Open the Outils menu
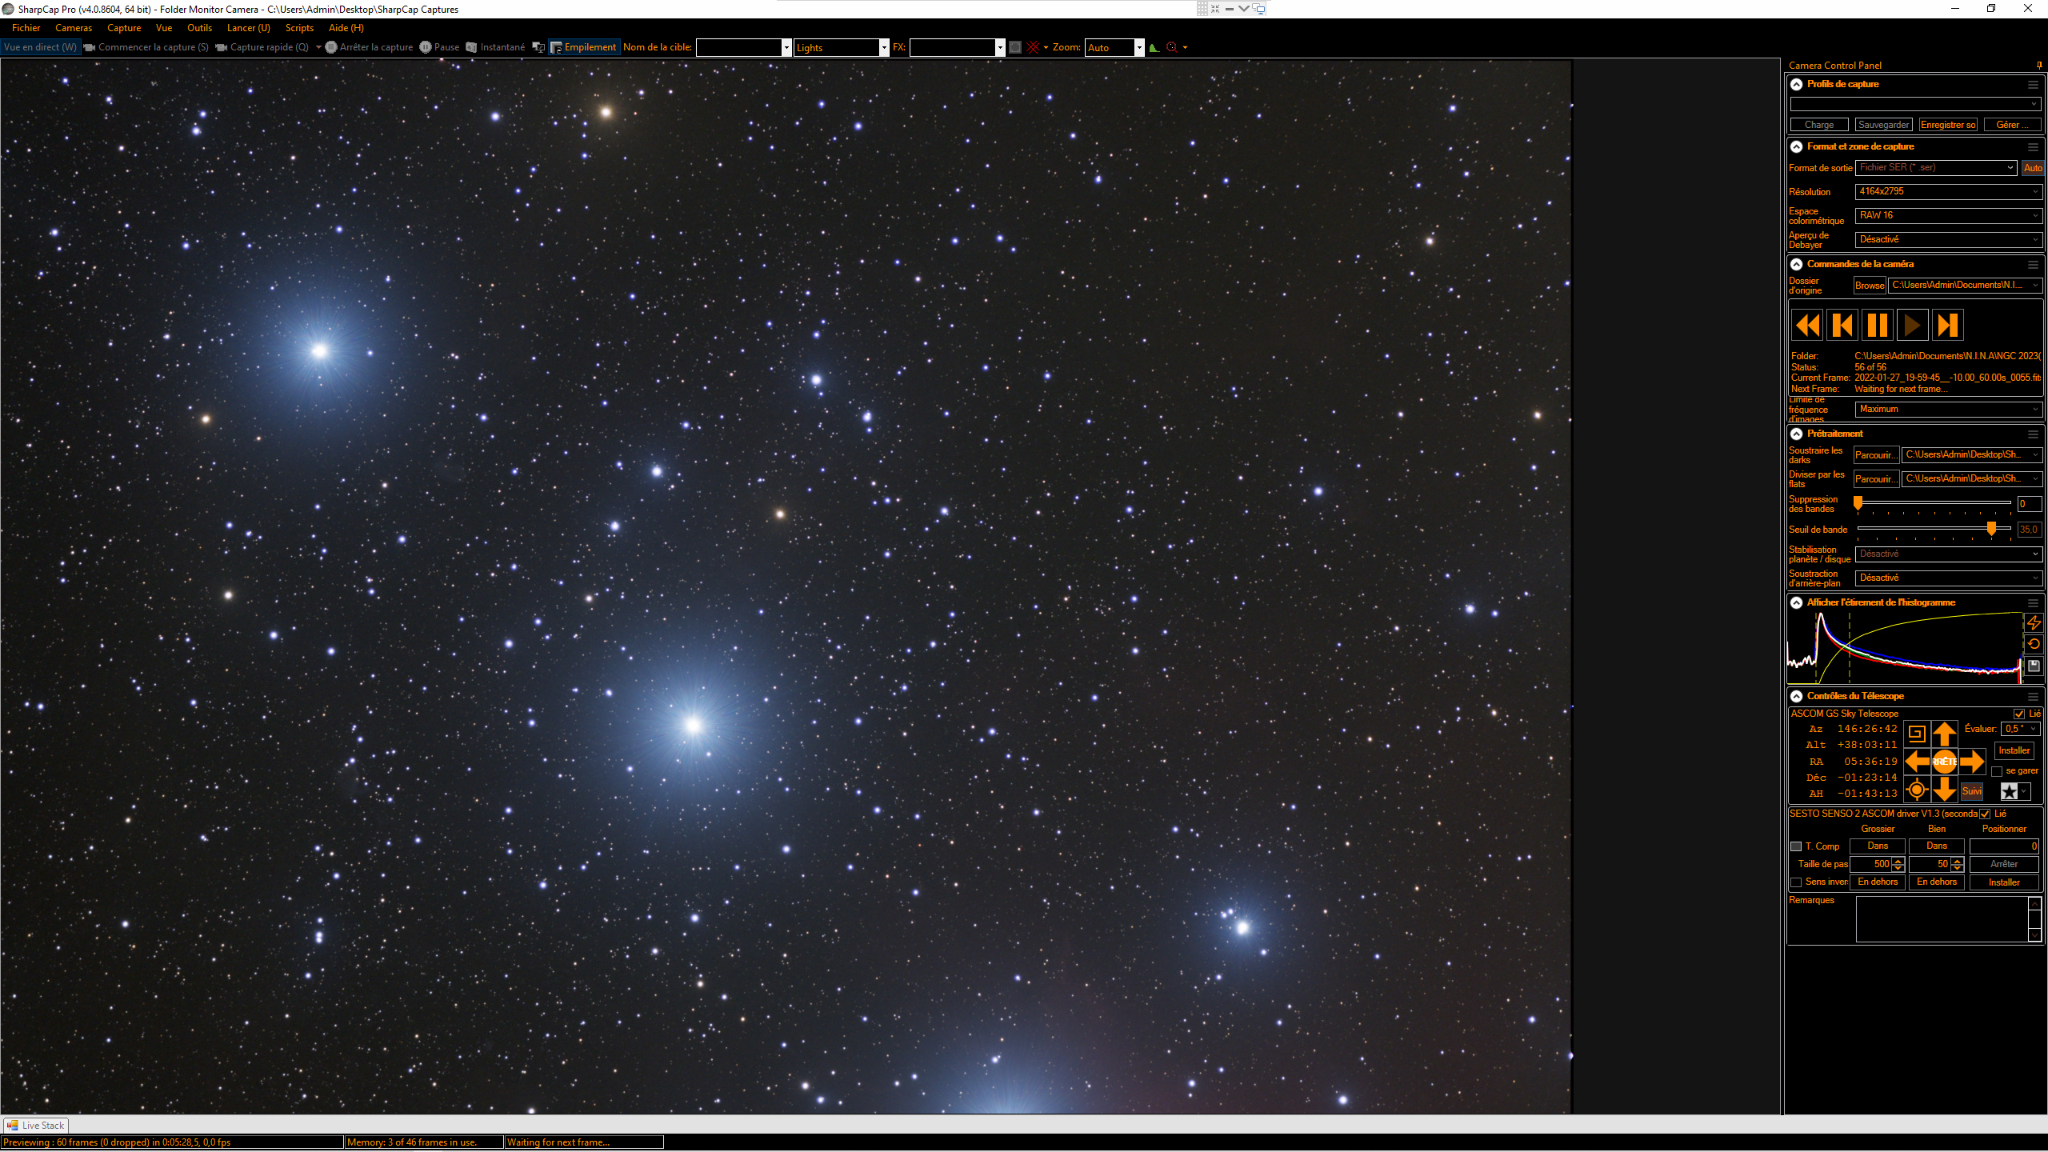2048x1152 pixels. coord(199,28)
